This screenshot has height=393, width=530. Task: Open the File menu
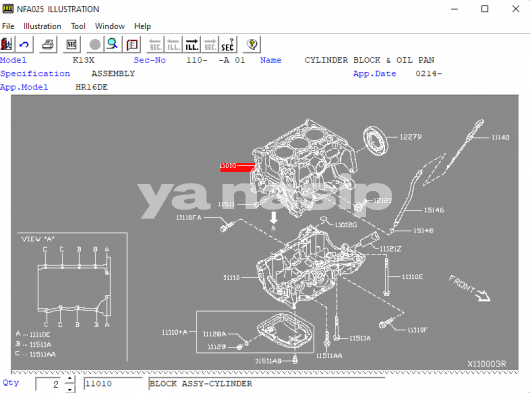[x=8, y=26]
